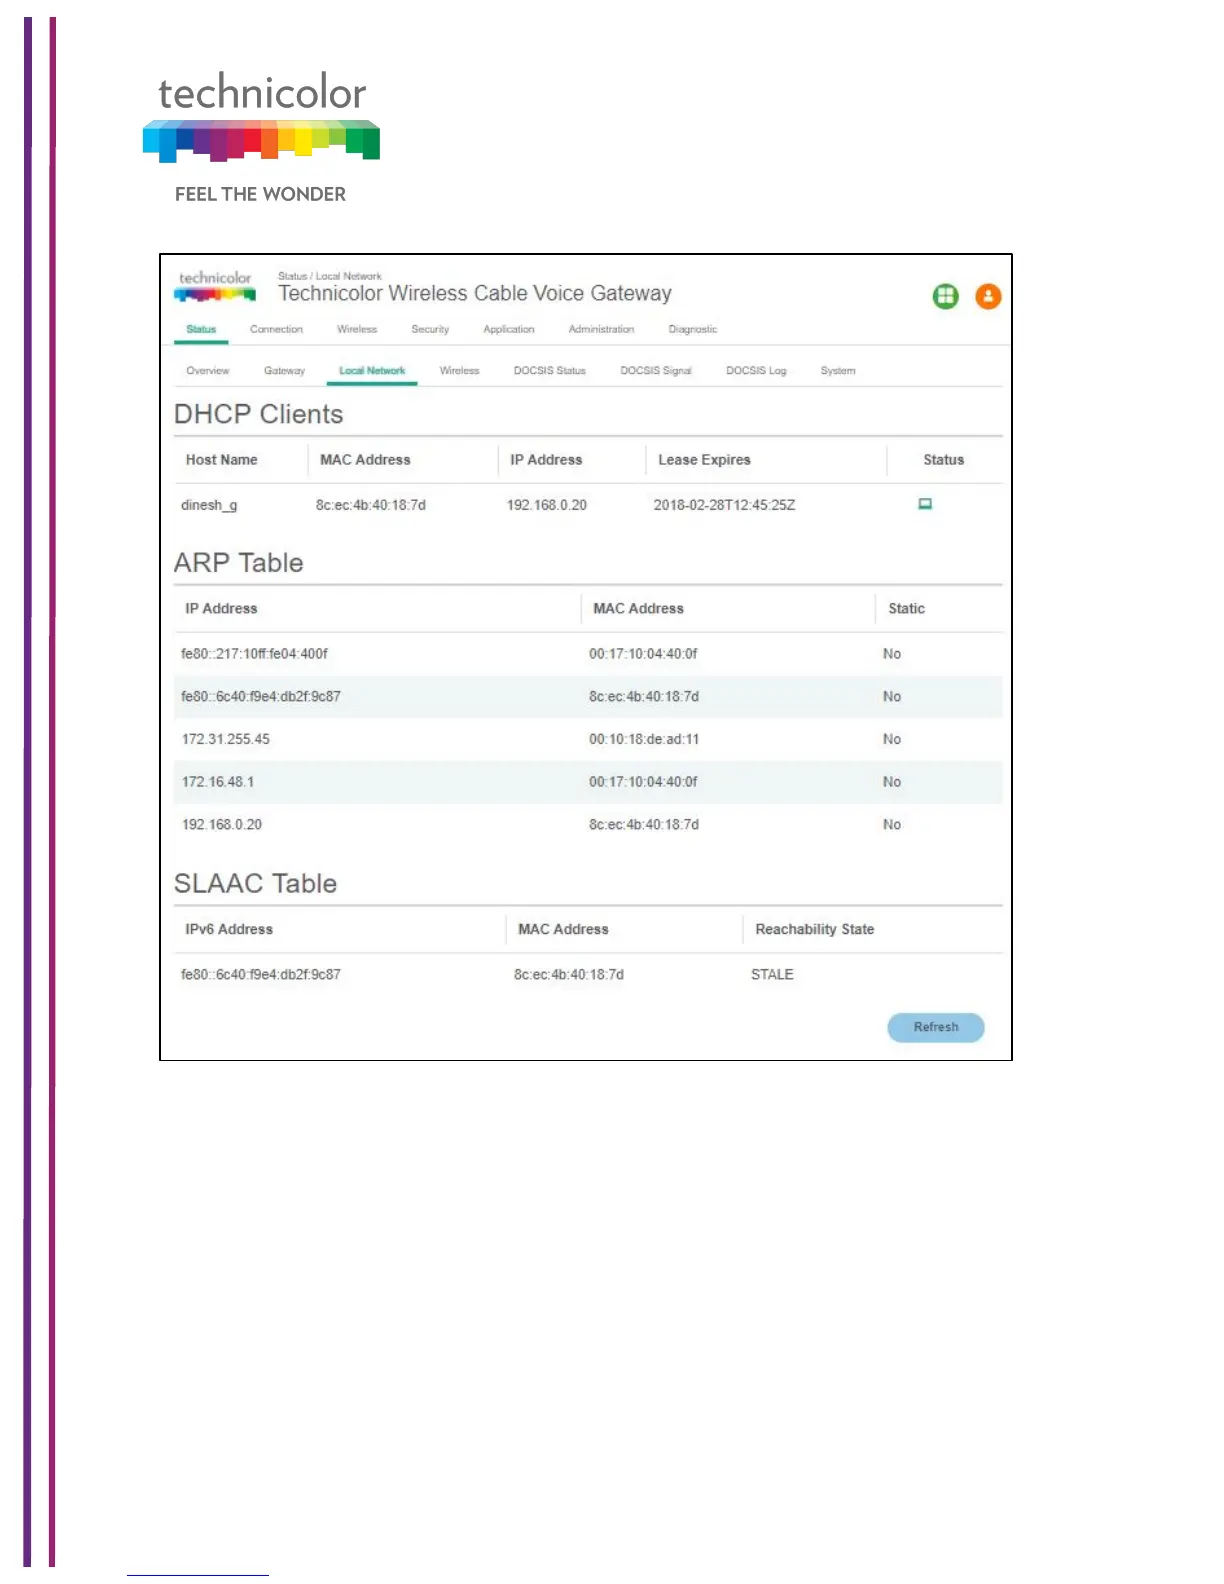Click the Status / Local Network breadcrumb
Viewport: 1224px width, 1584px height.
click(330, 276)
